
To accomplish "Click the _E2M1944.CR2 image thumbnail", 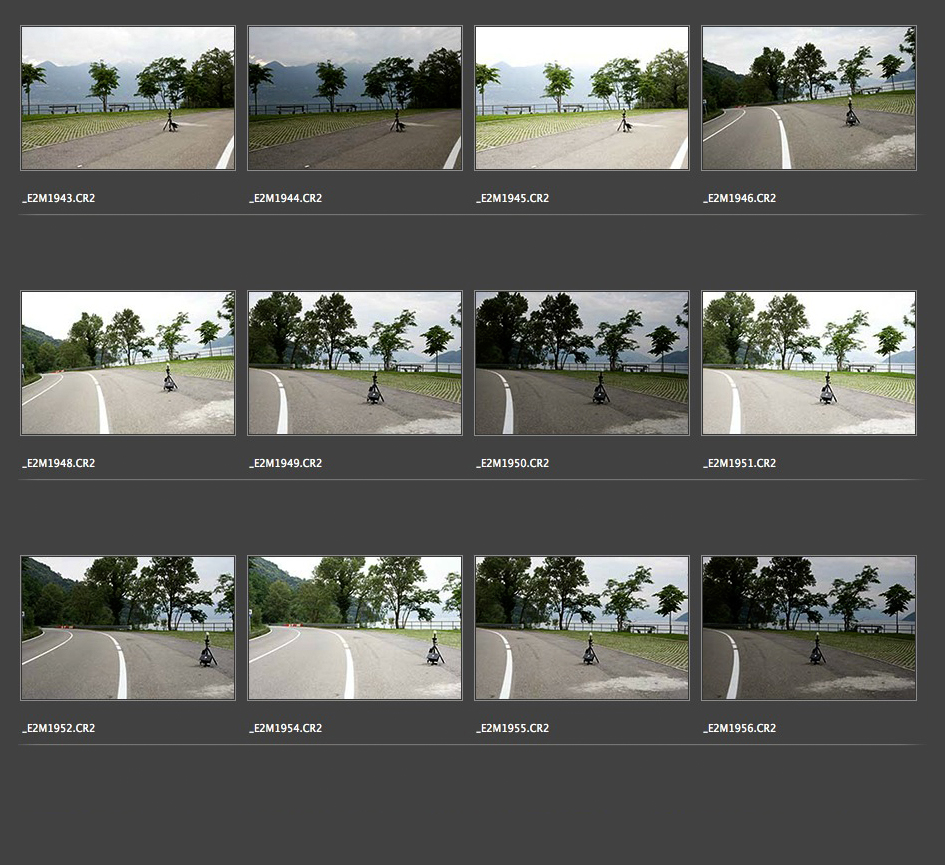I will 355,98.
